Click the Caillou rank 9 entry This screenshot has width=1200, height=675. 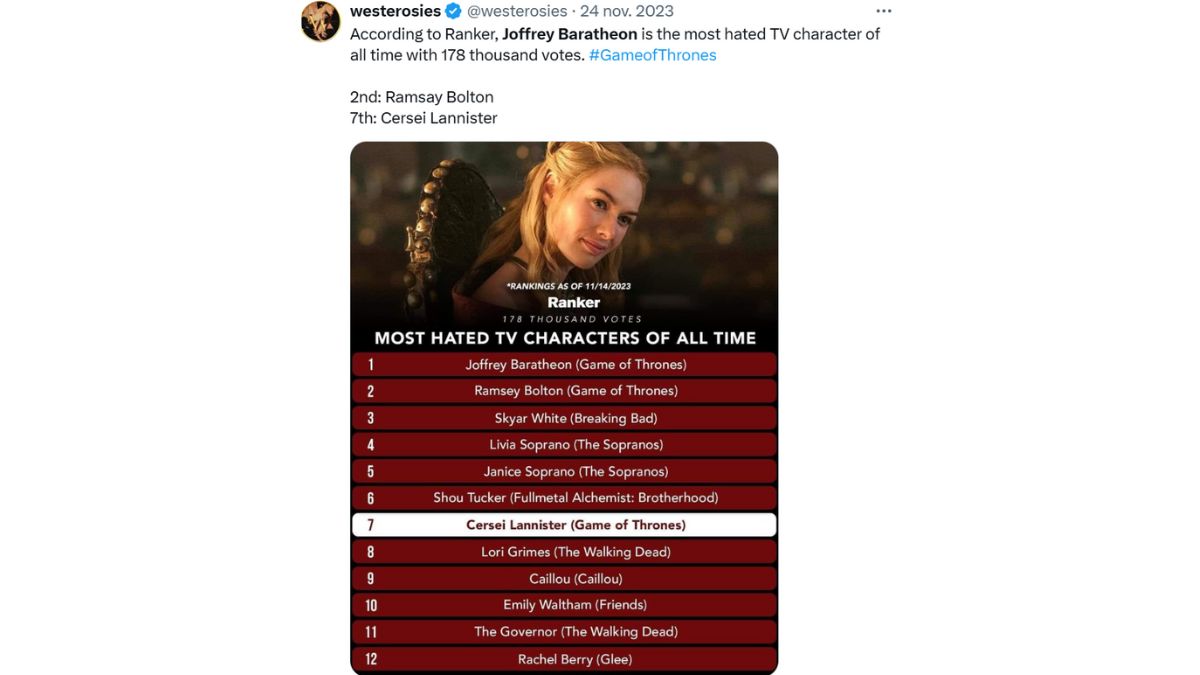tap(563, 578)
